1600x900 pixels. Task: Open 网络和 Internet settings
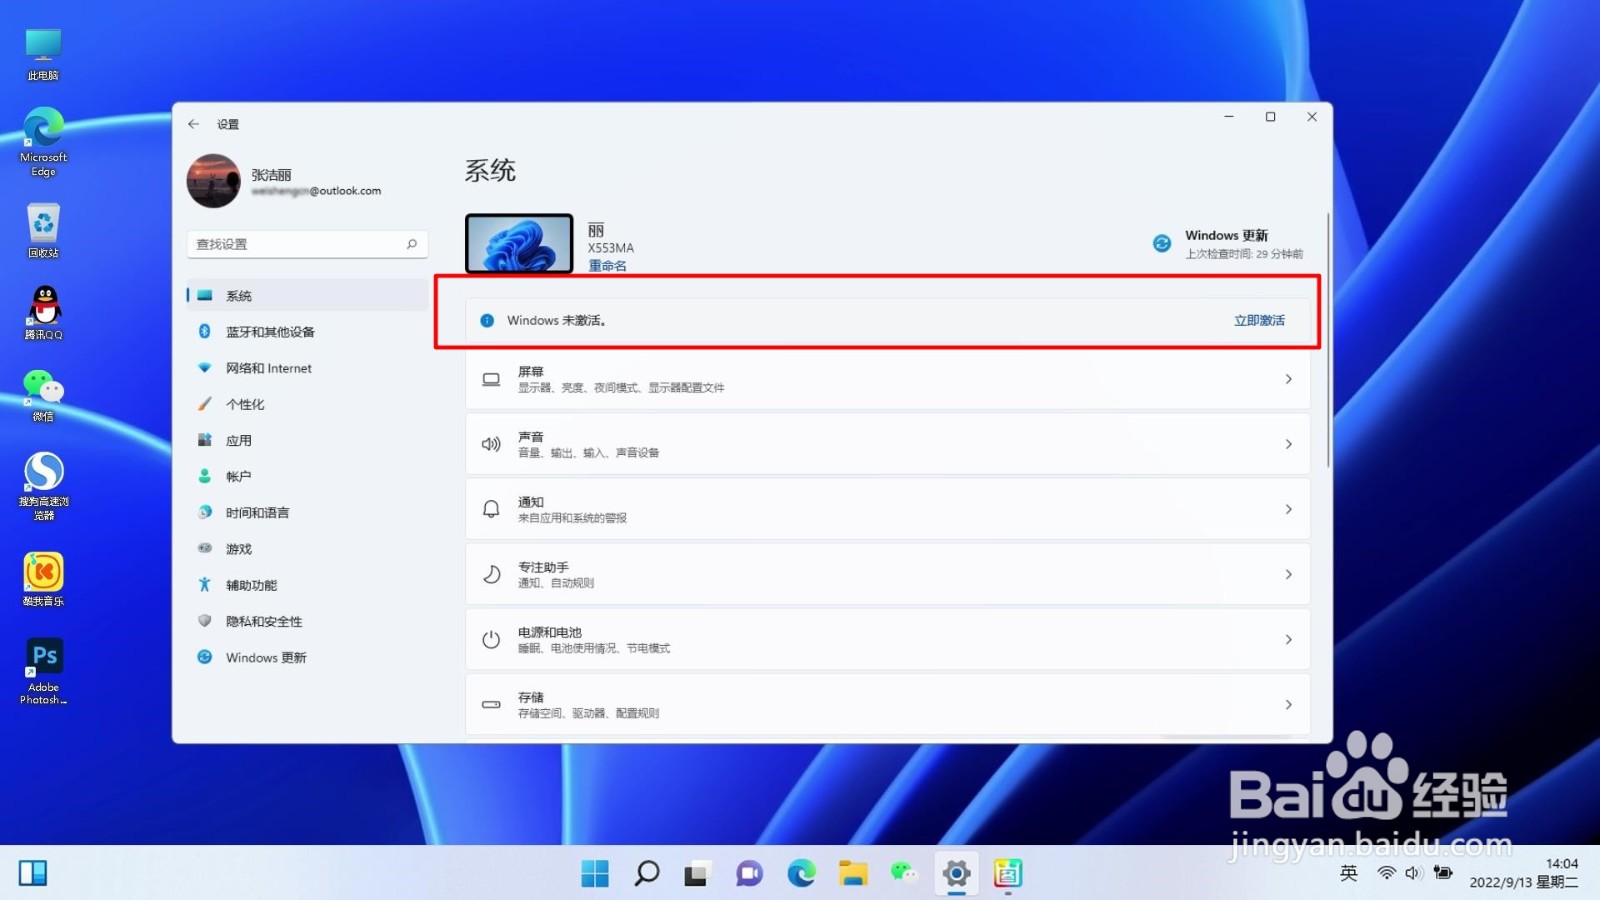[x=307, y=368]
